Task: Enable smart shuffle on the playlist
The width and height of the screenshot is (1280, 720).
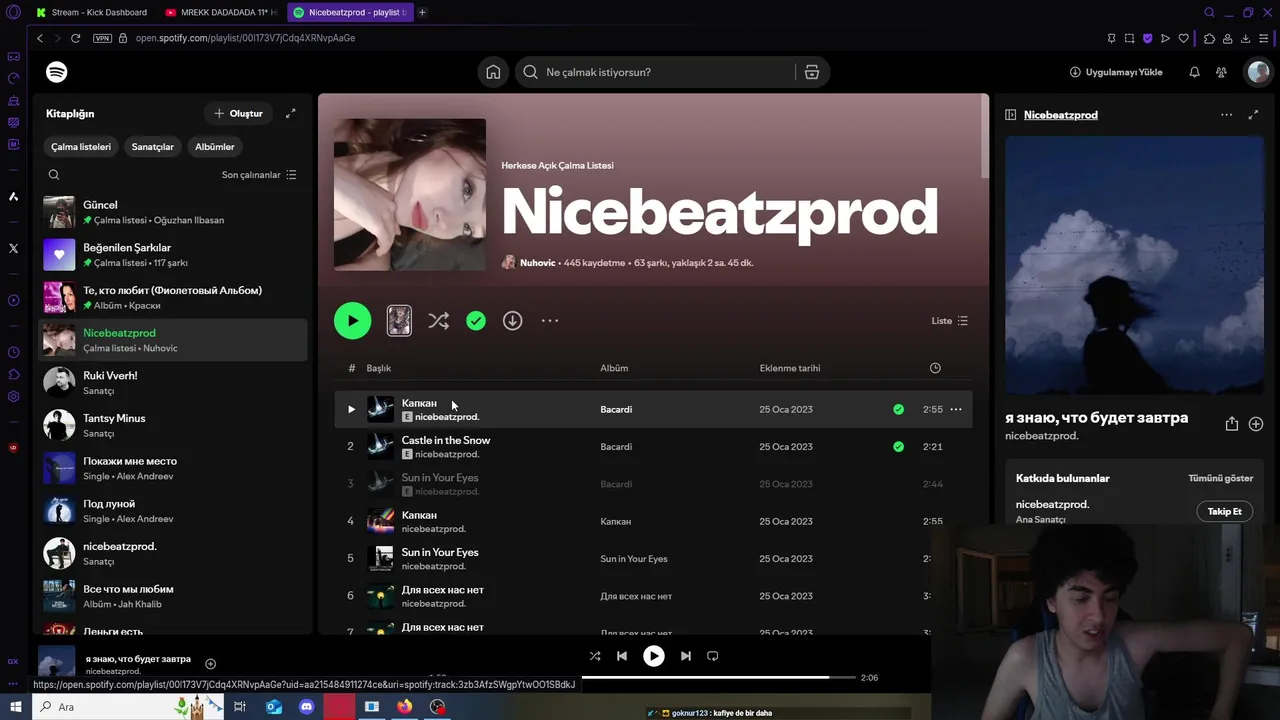Action: tap(438, 321)
